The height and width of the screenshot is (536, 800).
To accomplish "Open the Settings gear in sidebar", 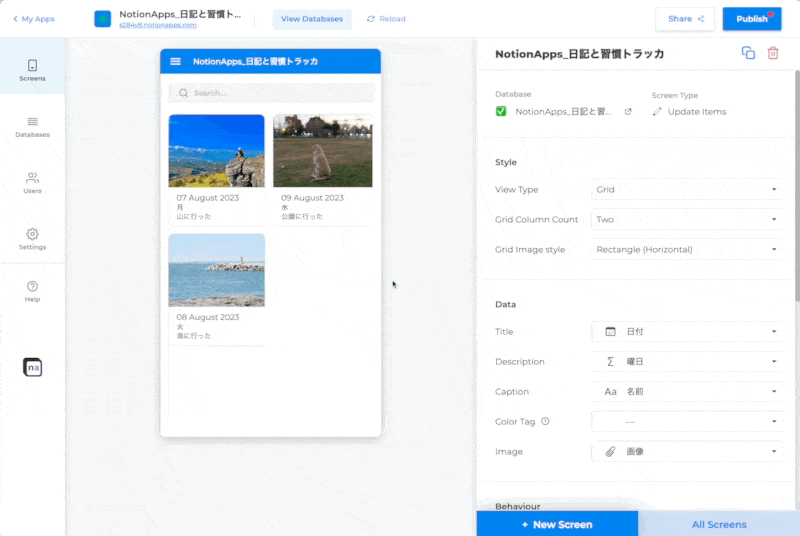I will pos(32,239).
